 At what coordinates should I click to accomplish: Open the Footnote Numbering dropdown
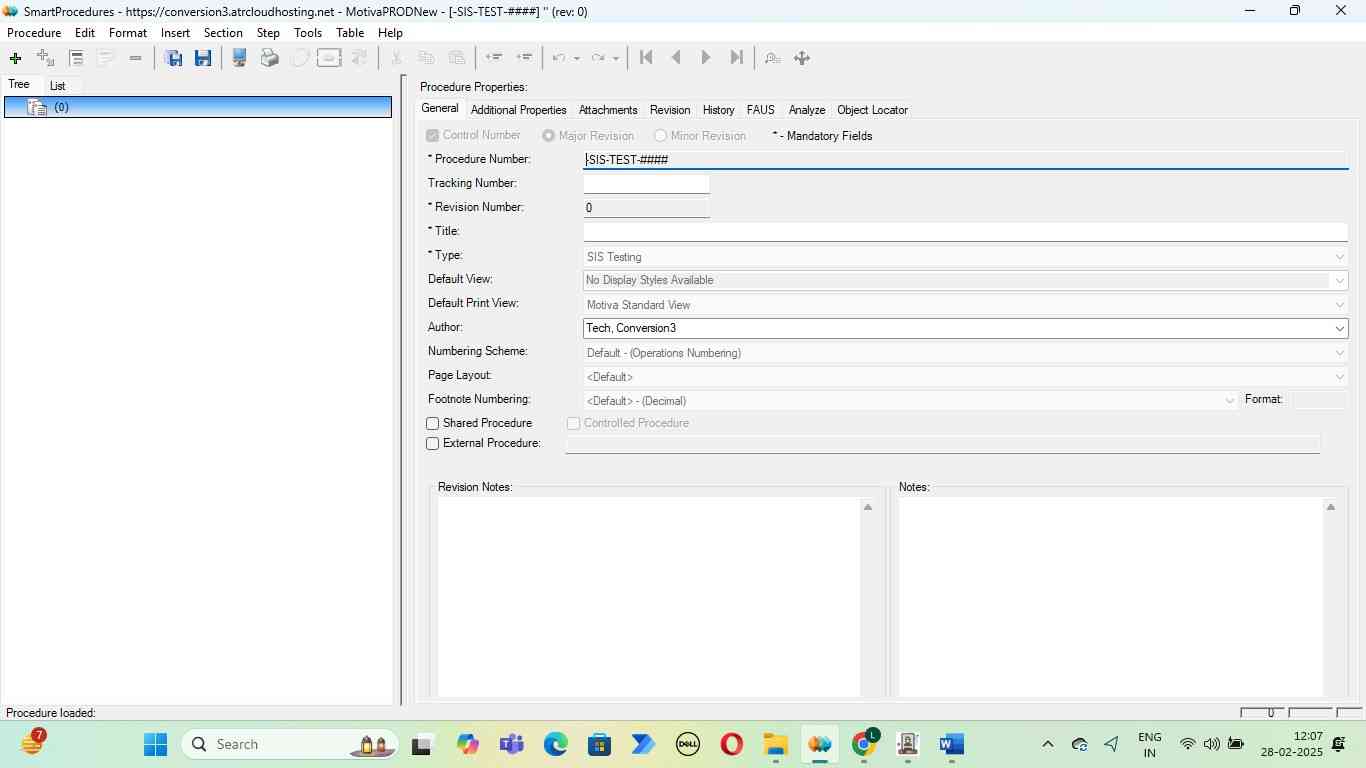[1229, 401]
